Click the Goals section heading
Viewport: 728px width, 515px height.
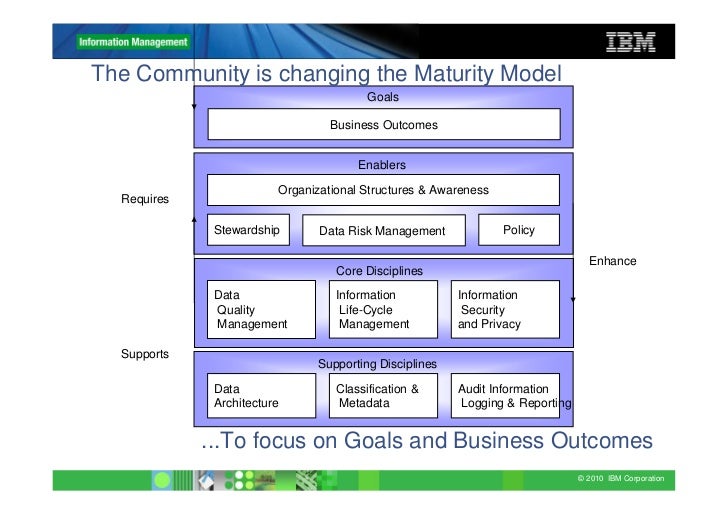pyautogui.click(x=383, y=97)
